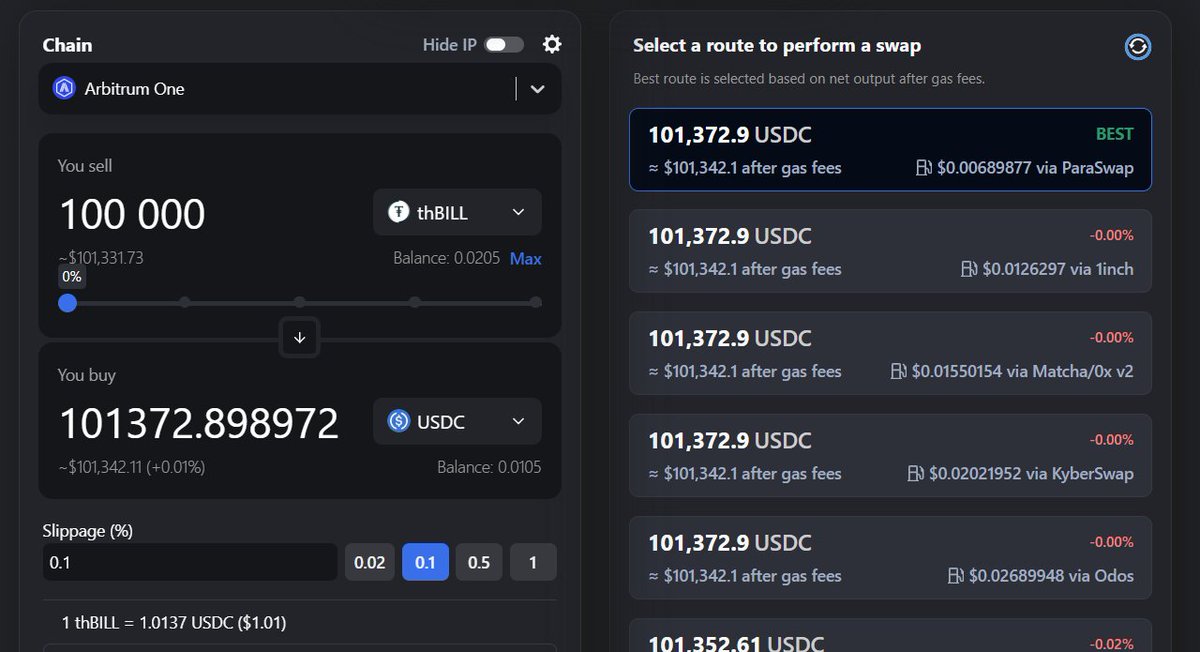This screenshot has height=652, width=1200.
Task: Select the ParaSwap BEST route
Action: tap(890, 149)
